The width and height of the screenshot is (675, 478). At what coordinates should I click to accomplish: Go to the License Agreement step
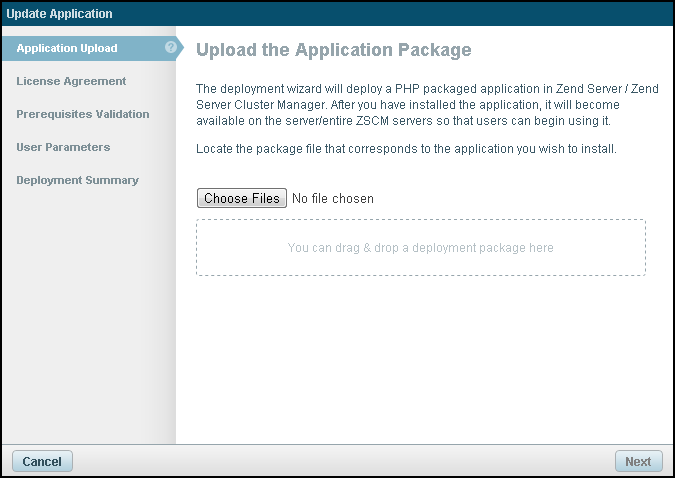click(71, 81)
